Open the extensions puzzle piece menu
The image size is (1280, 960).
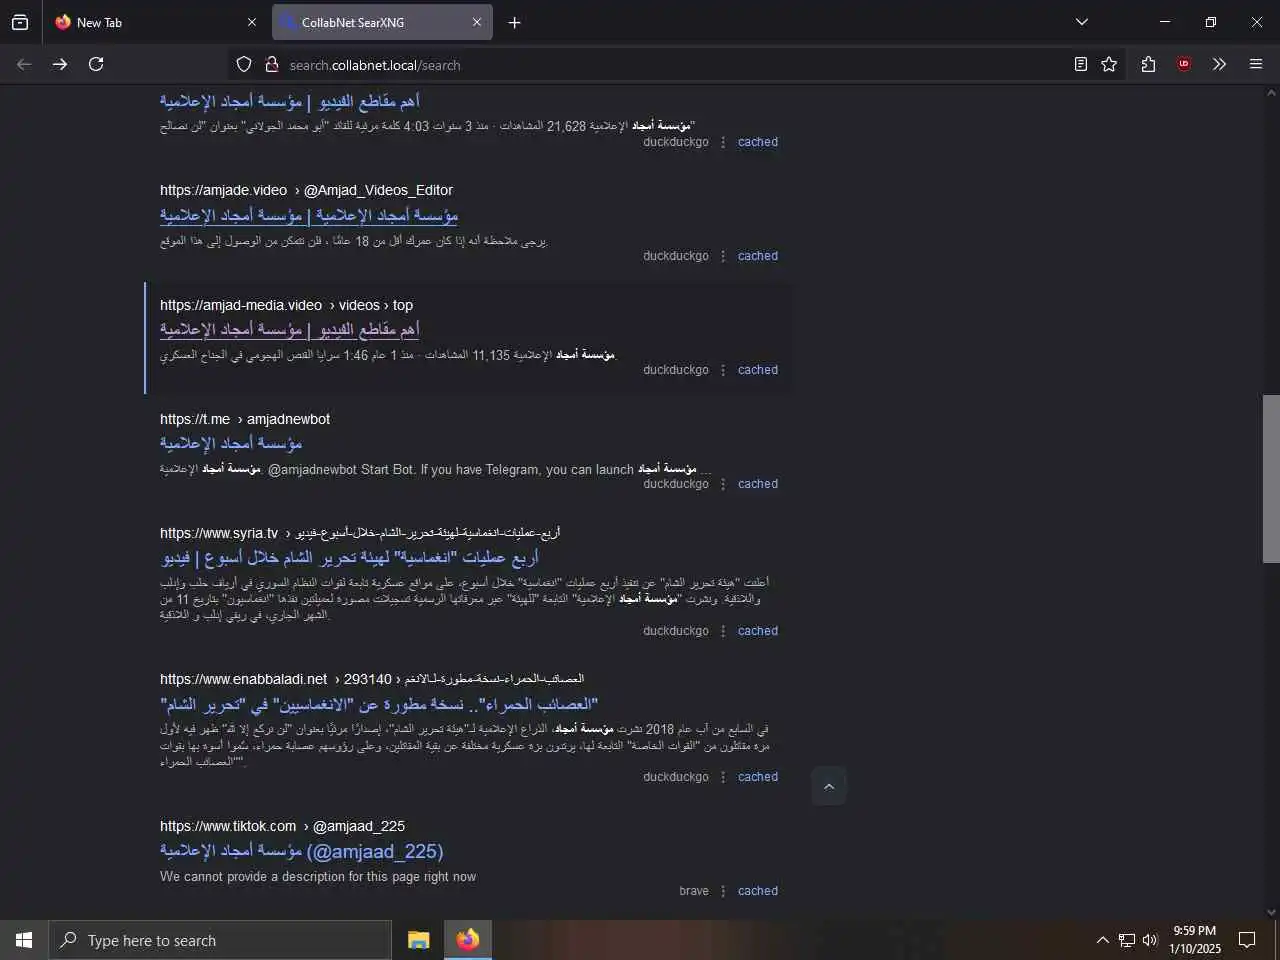coord(1148,64)
